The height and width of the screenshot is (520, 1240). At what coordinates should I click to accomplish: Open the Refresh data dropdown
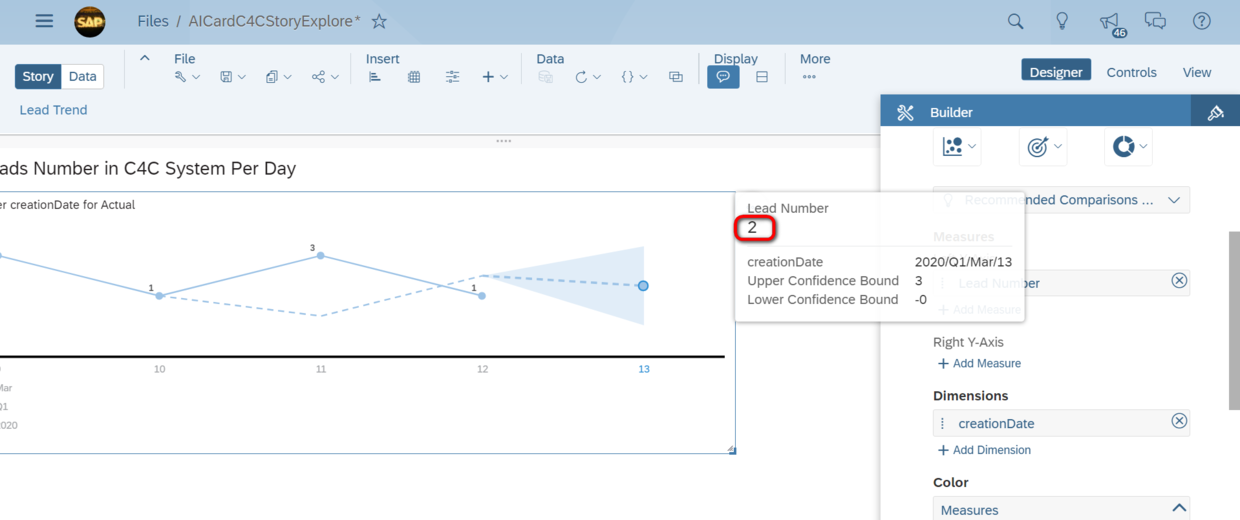click(x=587, y=77)
